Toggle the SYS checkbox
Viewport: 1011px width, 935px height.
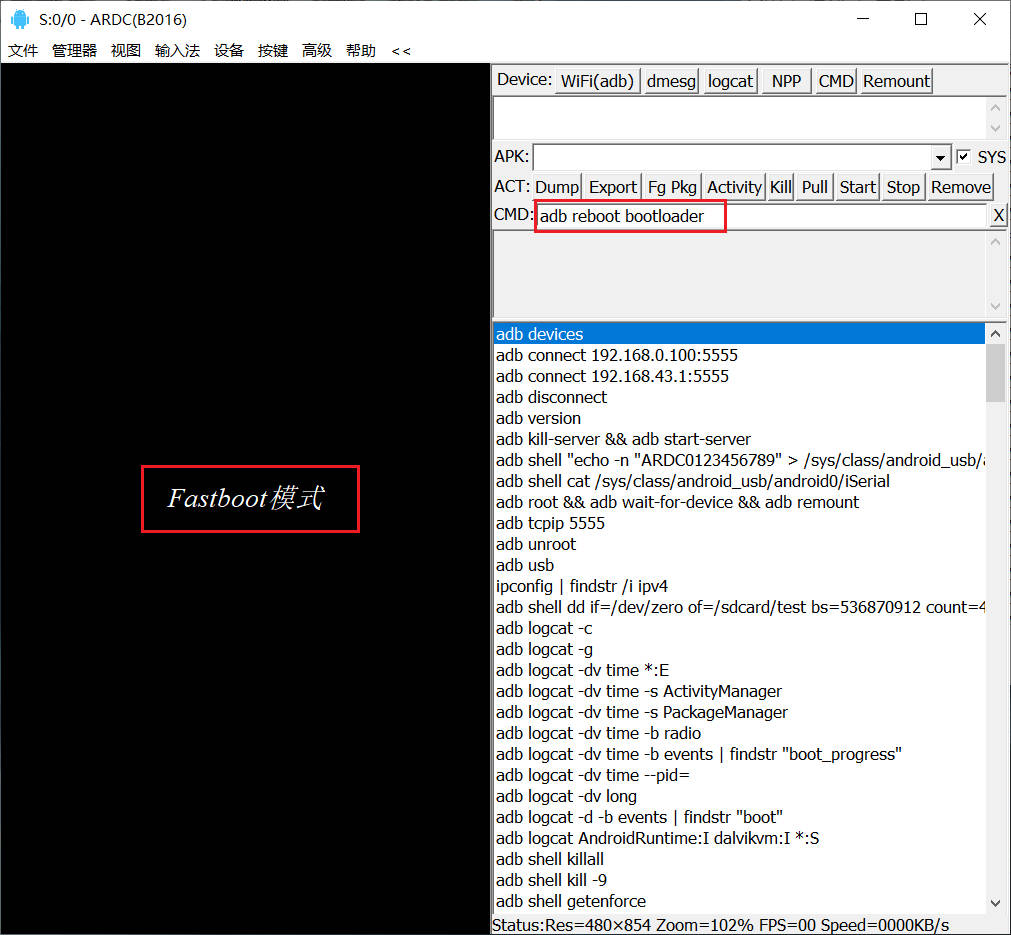(964, 157)
